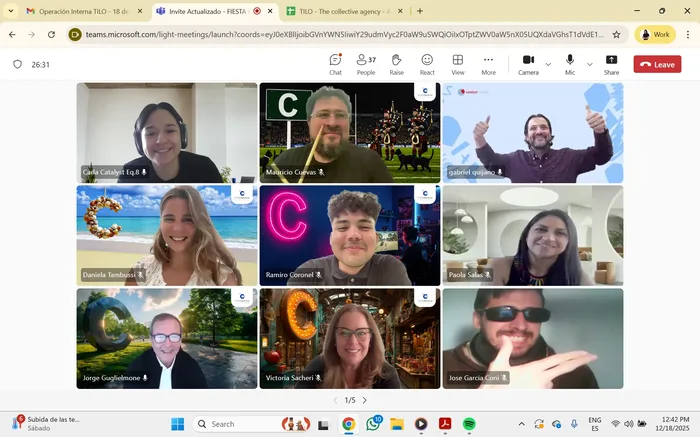Reload the Teams page
Image resolution: width=700 pixels, height=437 pixels.
point(51,34)
